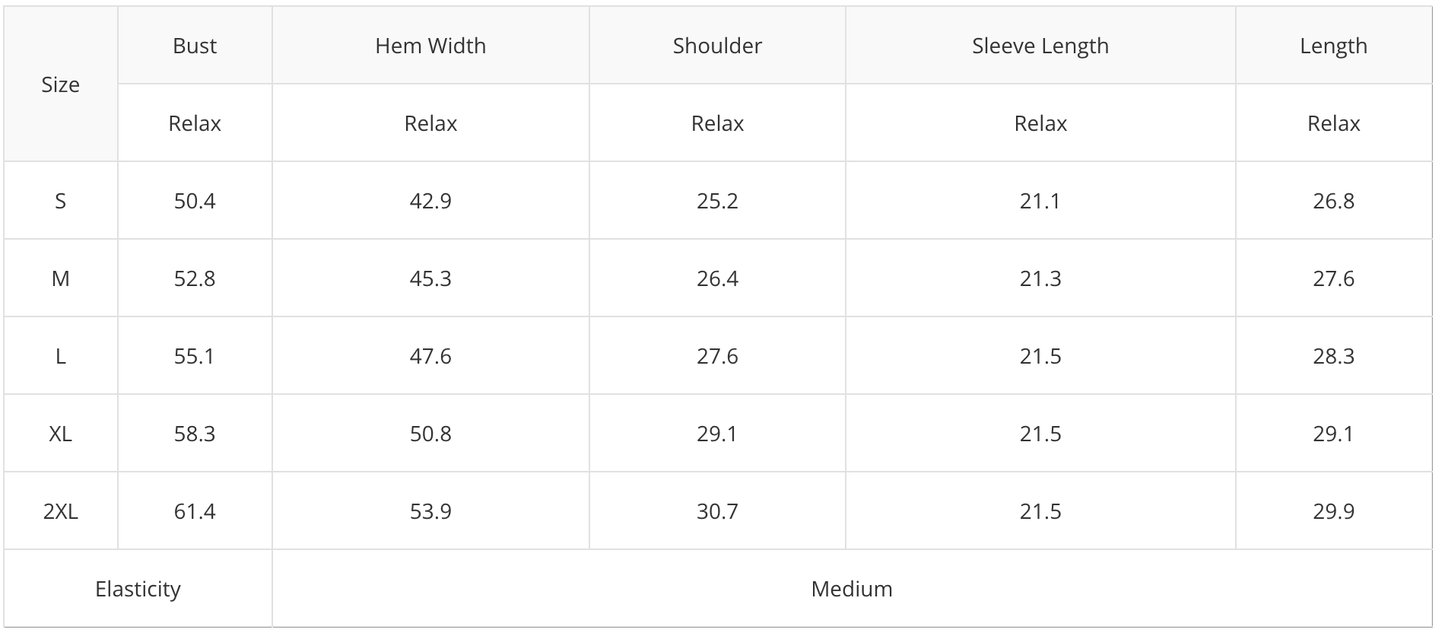Select the XL size row label
This screenshot has height=636, width=1445.
point(60,434)
